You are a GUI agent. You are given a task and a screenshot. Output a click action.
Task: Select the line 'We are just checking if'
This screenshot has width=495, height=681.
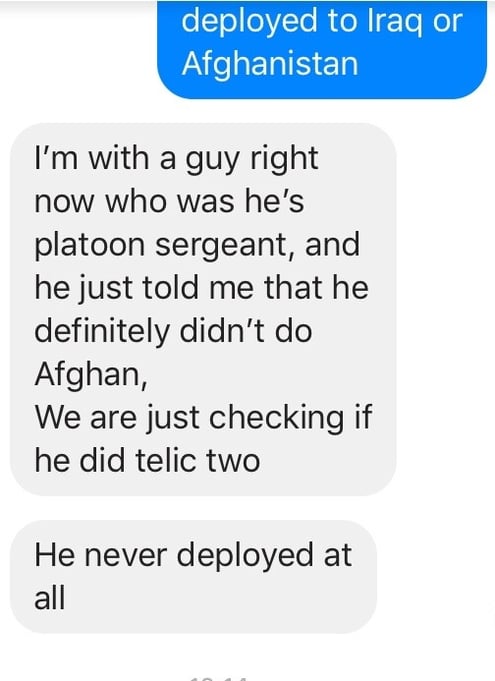(203, 418)
